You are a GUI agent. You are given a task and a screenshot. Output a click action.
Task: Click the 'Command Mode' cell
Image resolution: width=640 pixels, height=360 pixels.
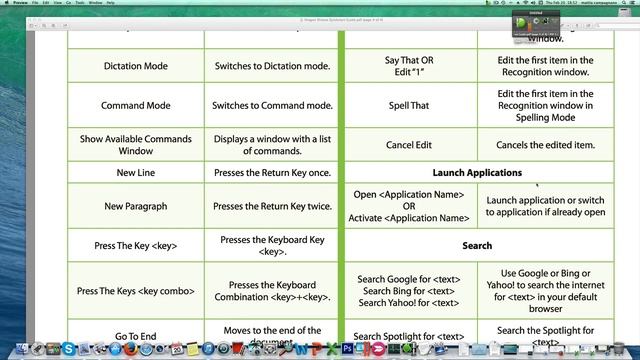136,105
